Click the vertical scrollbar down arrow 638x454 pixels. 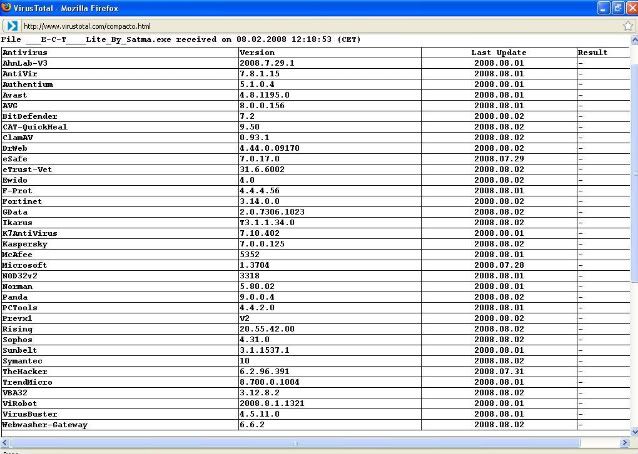click(634, 432)
